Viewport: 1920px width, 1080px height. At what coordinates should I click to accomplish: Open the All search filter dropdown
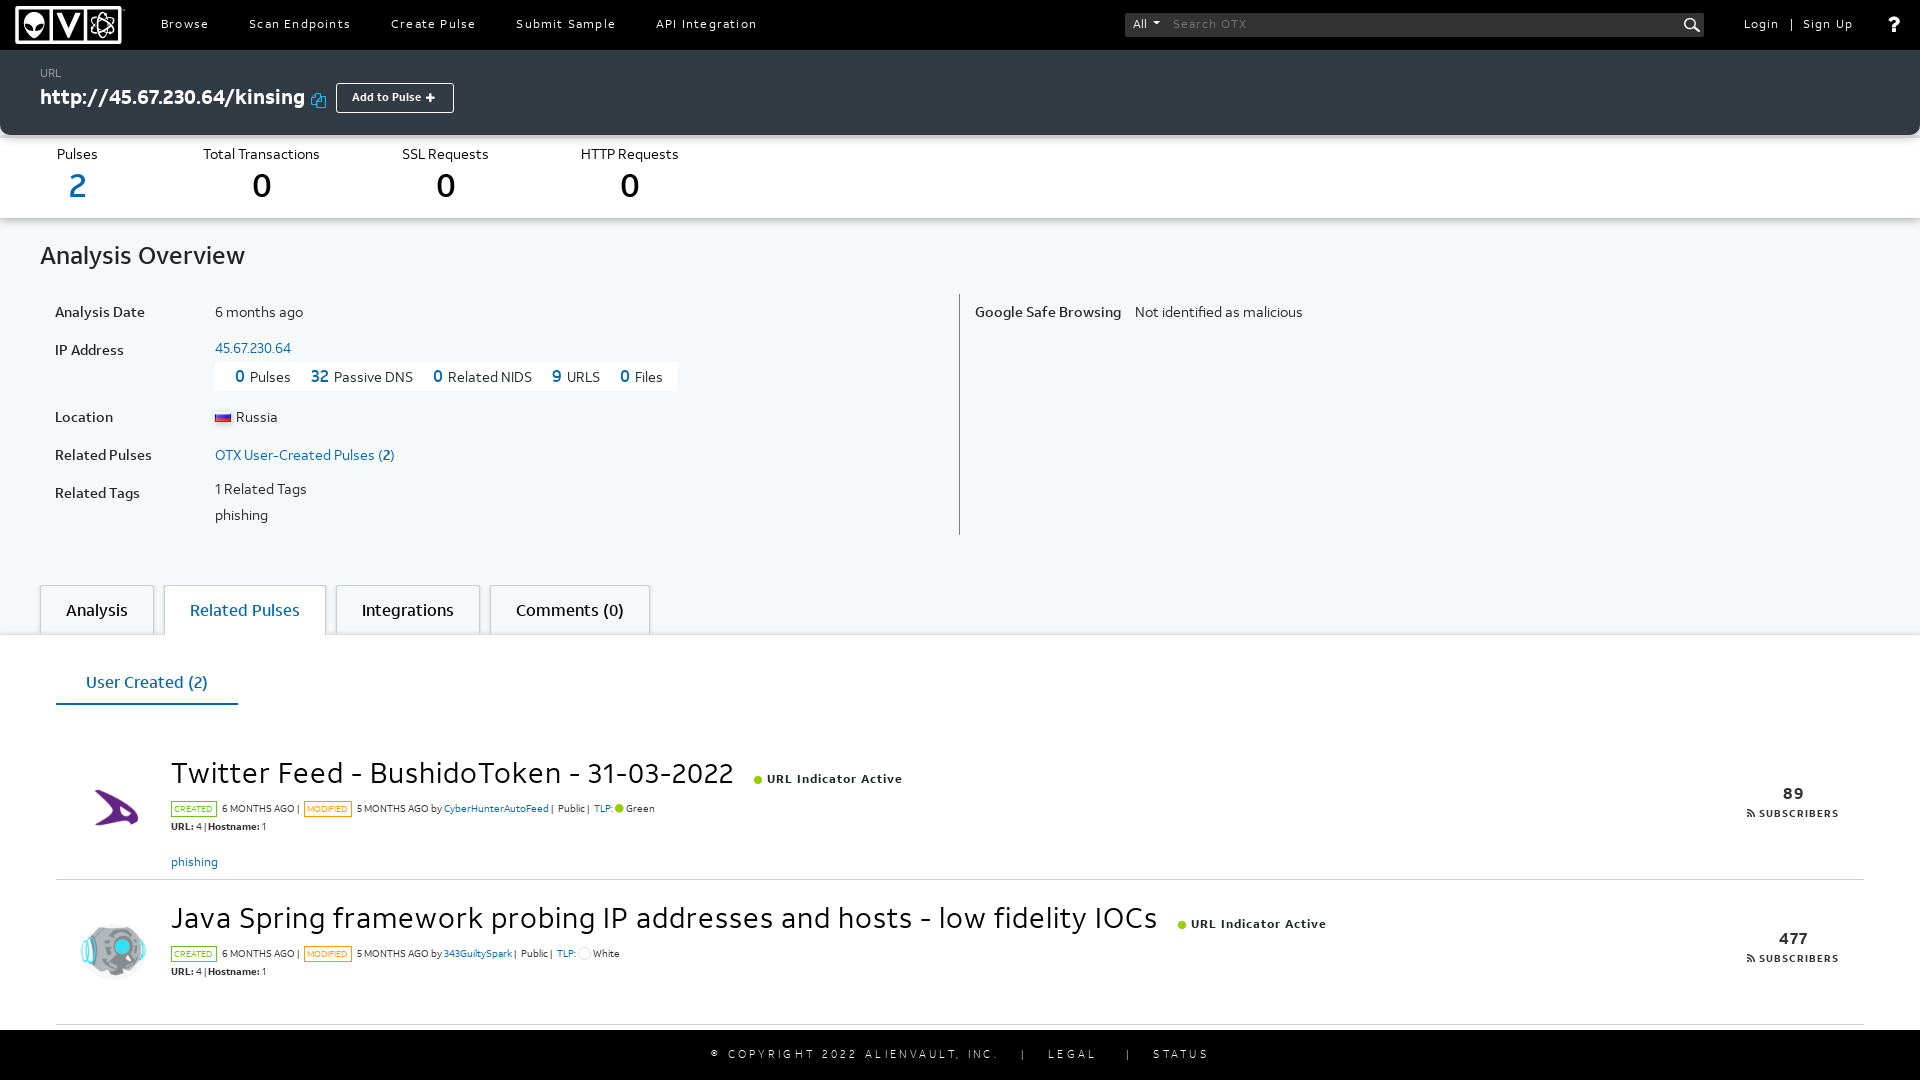1146,24
